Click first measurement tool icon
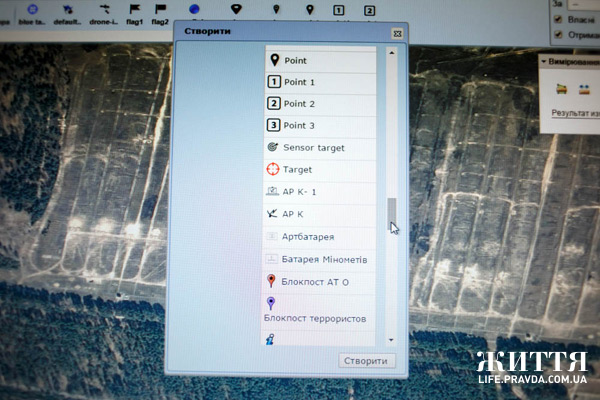Screen dimensions: 600x400 point(561,88)
